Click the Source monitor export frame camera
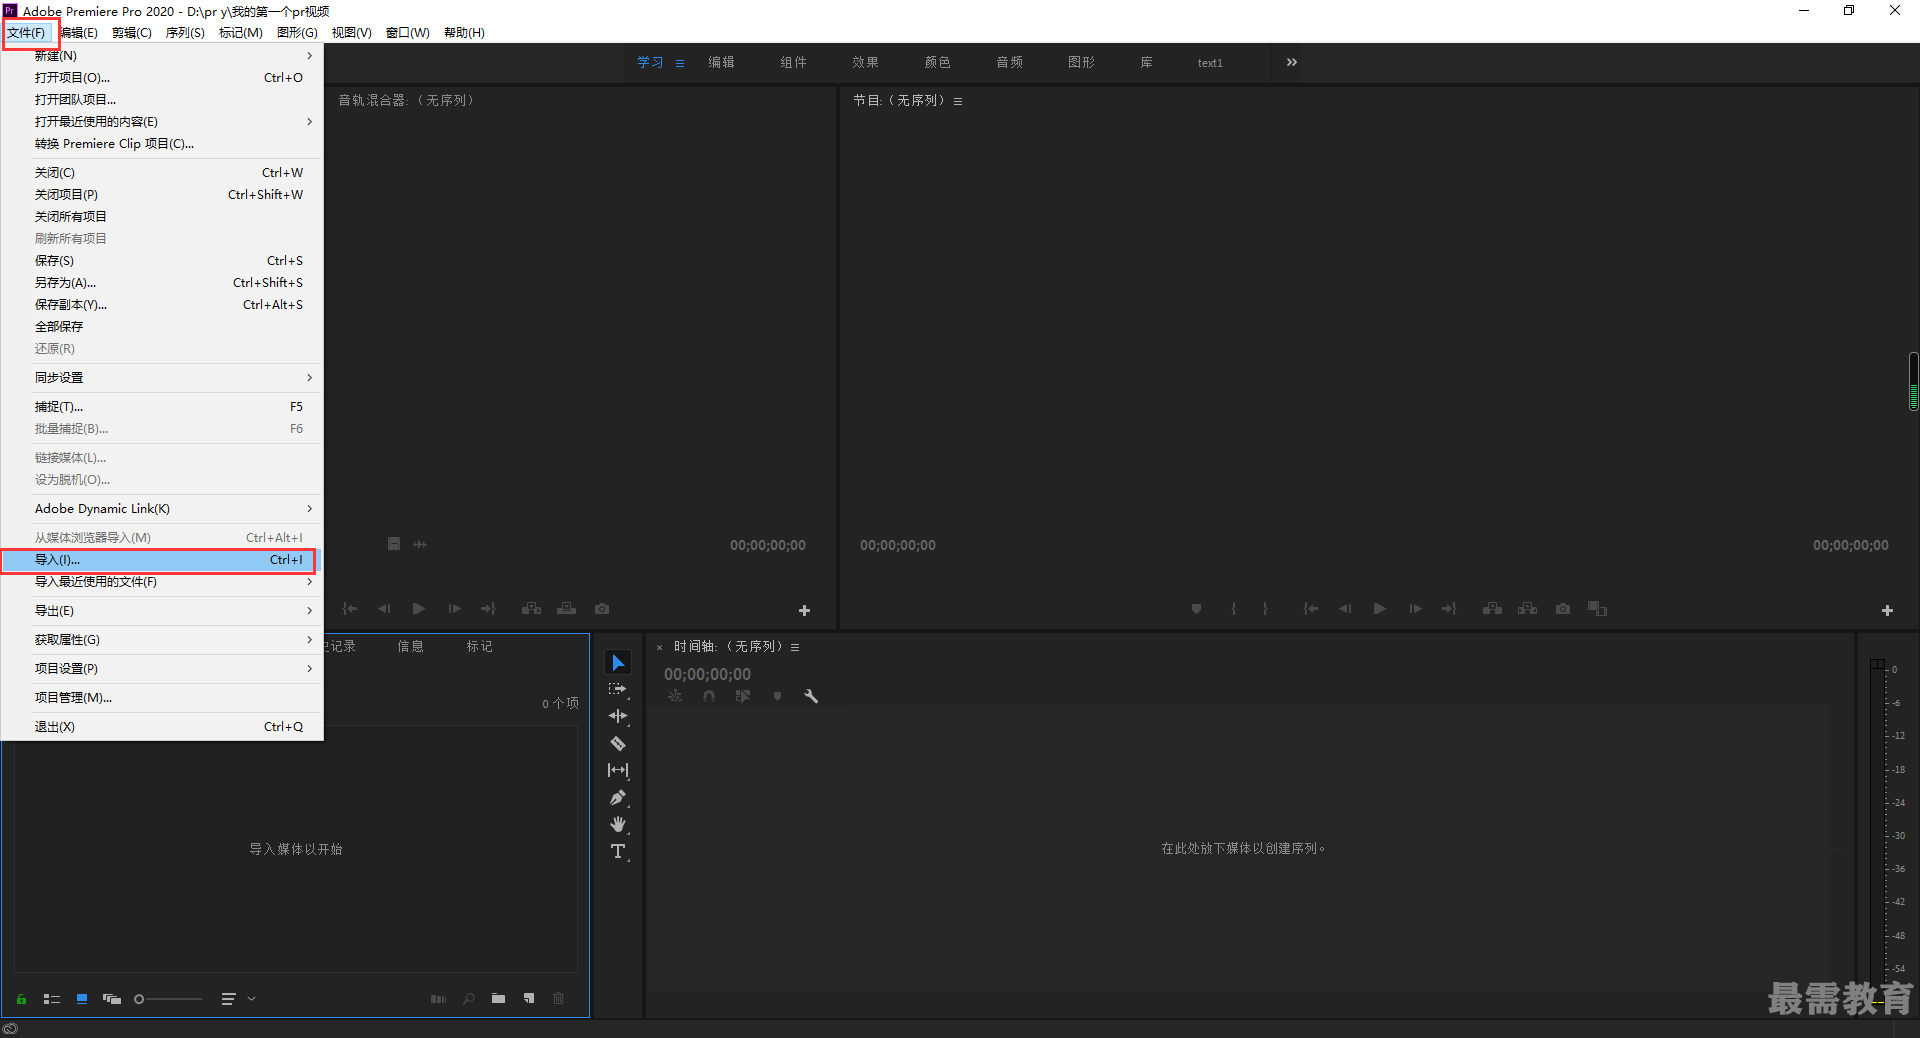1920x1038 pixels. [602, 609]
